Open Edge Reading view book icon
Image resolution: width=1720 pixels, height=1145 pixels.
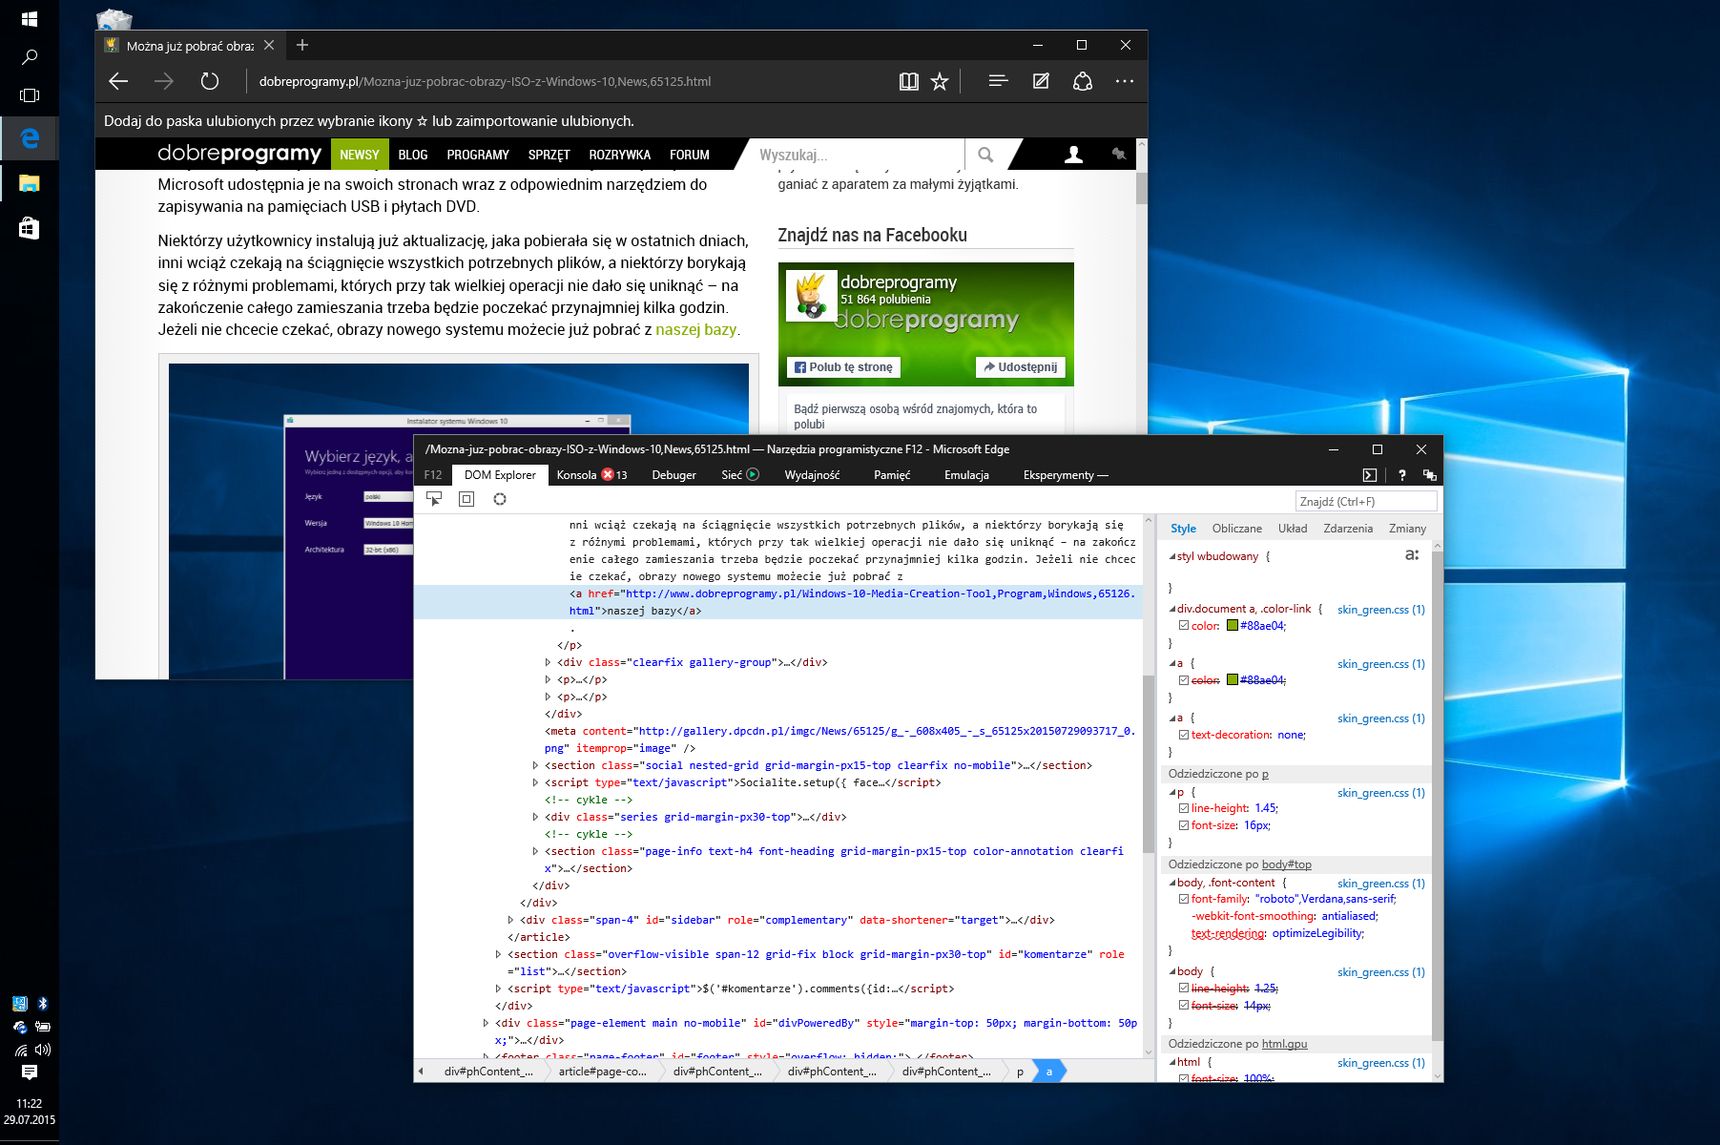(x=908, y=82)
